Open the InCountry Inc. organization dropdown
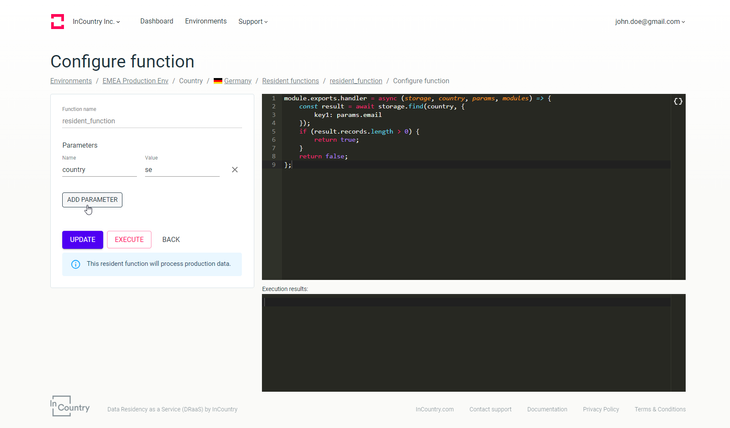The width and height of the screenshot is (730, 428). click(x=96, y=21)
